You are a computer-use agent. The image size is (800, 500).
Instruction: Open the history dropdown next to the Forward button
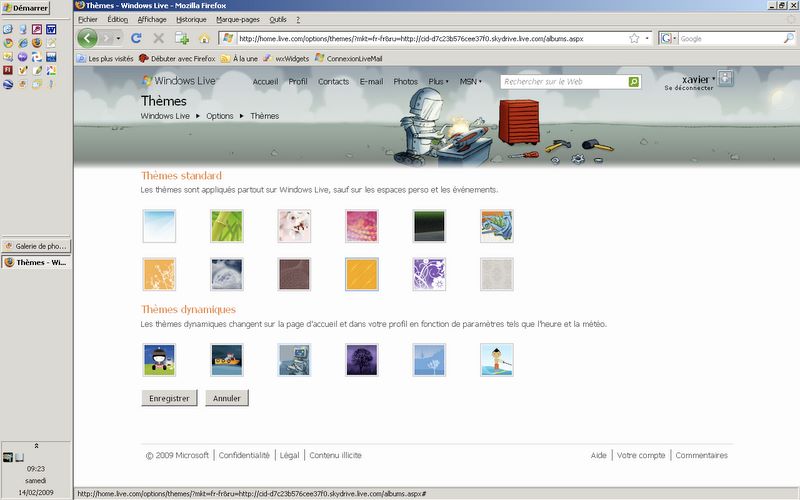118,38
